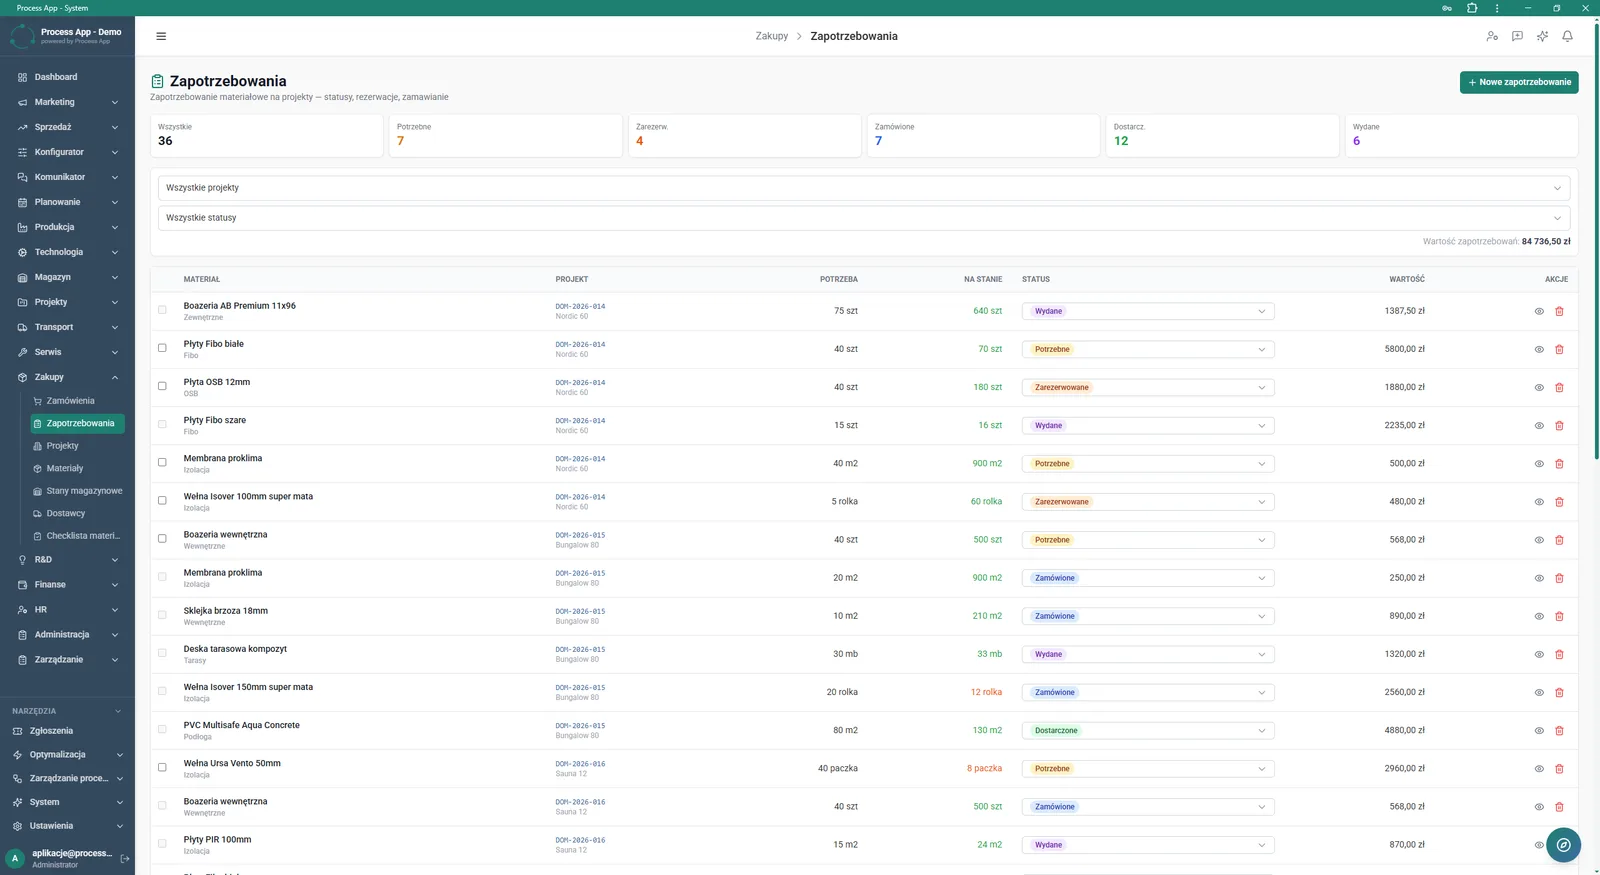
Task: Toggle the hamburger sidebar menu icon
Action: [x=161, y=36]
